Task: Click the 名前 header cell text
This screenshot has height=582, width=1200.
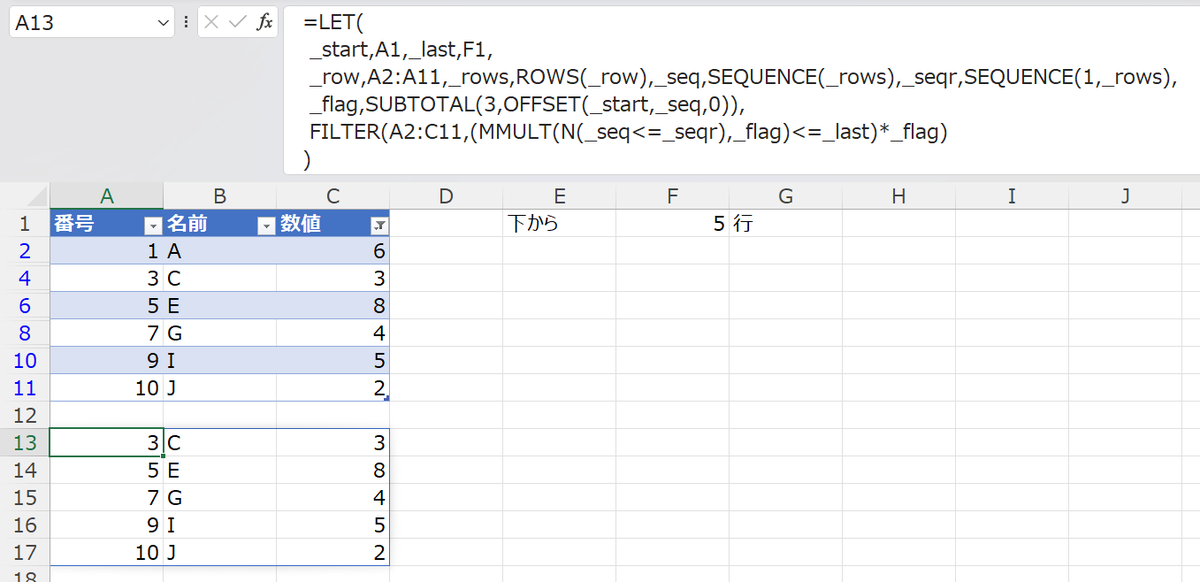Action: [x=187, y=224]
